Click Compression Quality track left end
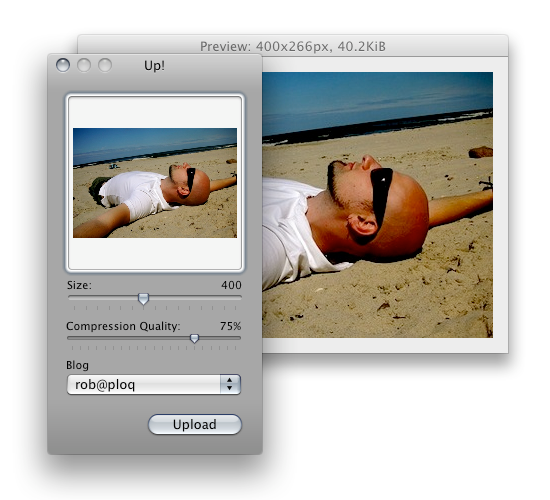This screenshot has height=500, width=550. (x=69, y=338)
